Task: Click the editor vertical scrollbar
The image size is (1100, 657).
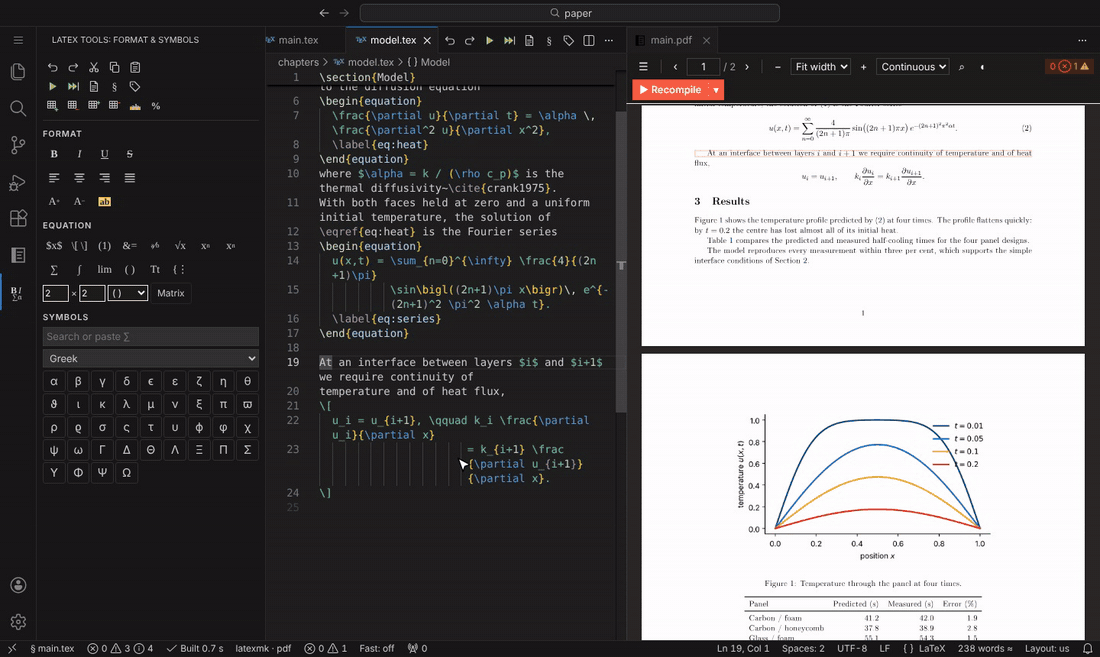Action: 621,261
